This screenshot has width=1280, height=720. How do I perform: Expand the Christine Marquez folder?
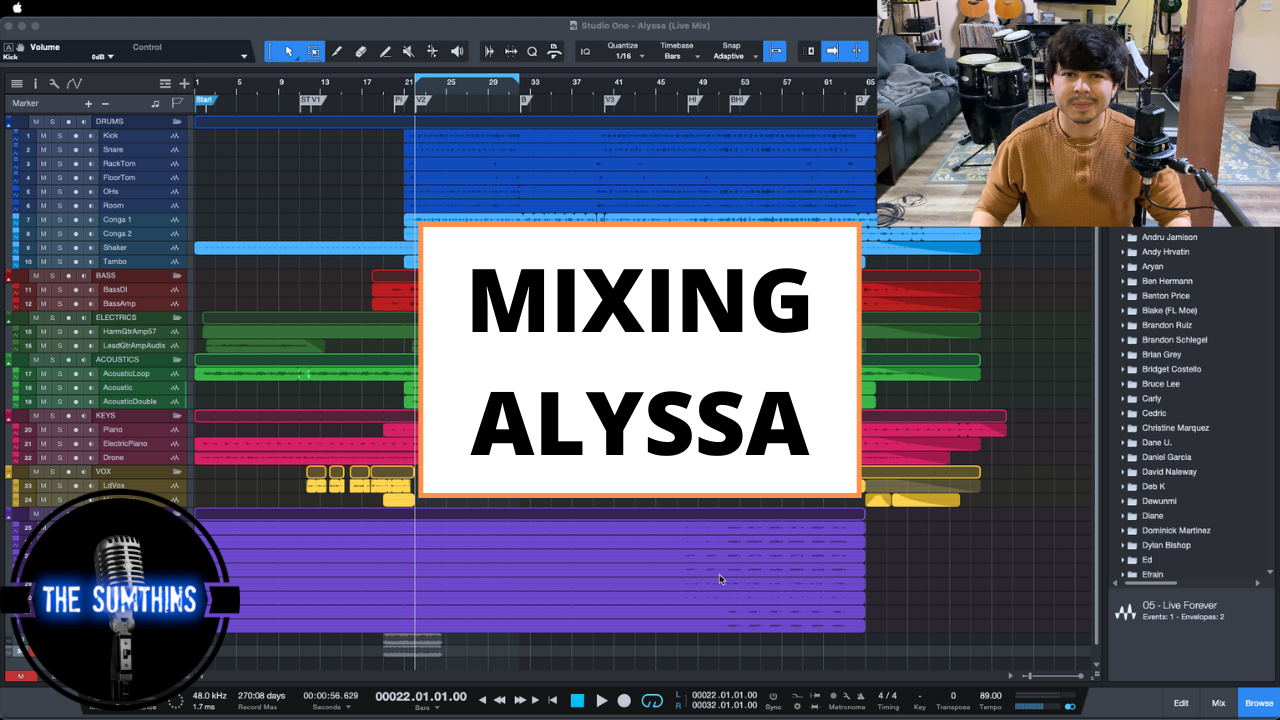click(x=1123, y=428)
